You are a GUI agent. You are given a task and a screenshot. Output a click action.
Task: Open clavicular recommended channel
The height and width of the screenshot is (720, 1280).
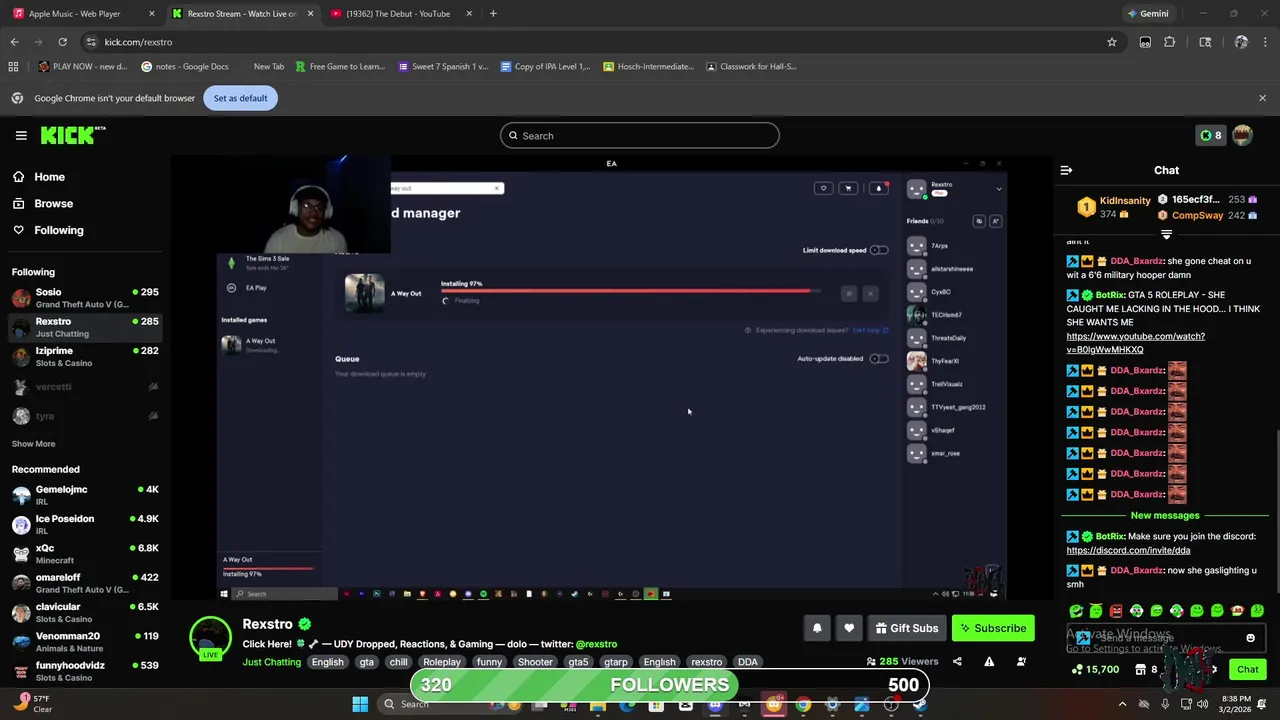click(x=85, y=612)
